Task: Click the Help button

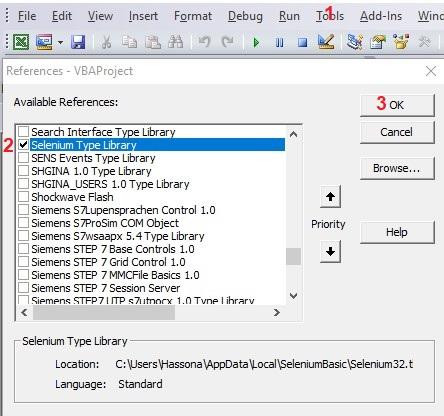Action: 397,232
